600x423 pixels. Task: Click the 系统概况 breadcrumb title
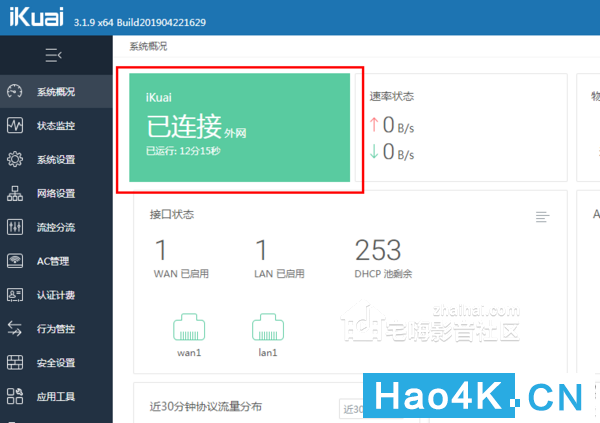coord(148,46)
